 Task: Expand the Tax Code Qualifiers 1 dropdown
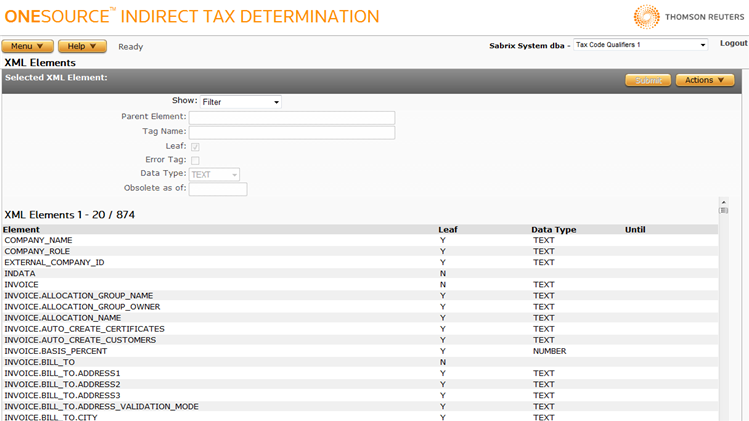639,45
